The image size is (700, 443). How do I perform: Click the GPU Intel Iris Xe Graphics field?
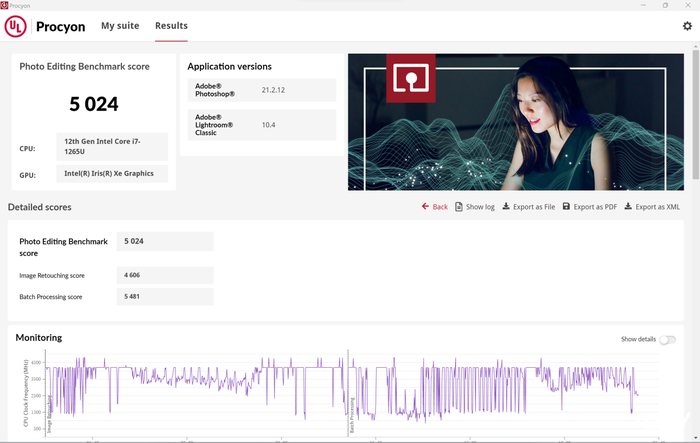click(113, 175)
